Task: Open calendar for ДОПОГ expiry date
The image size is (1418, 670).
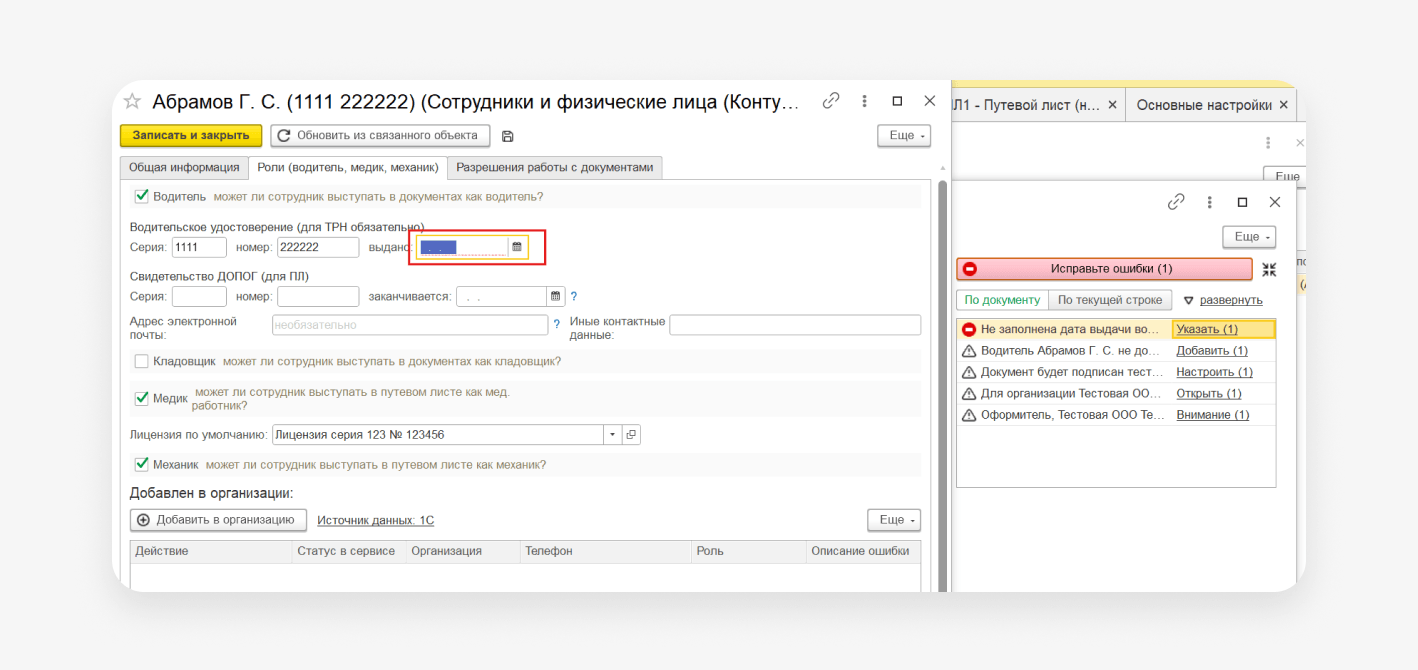Action: [555, 297]
